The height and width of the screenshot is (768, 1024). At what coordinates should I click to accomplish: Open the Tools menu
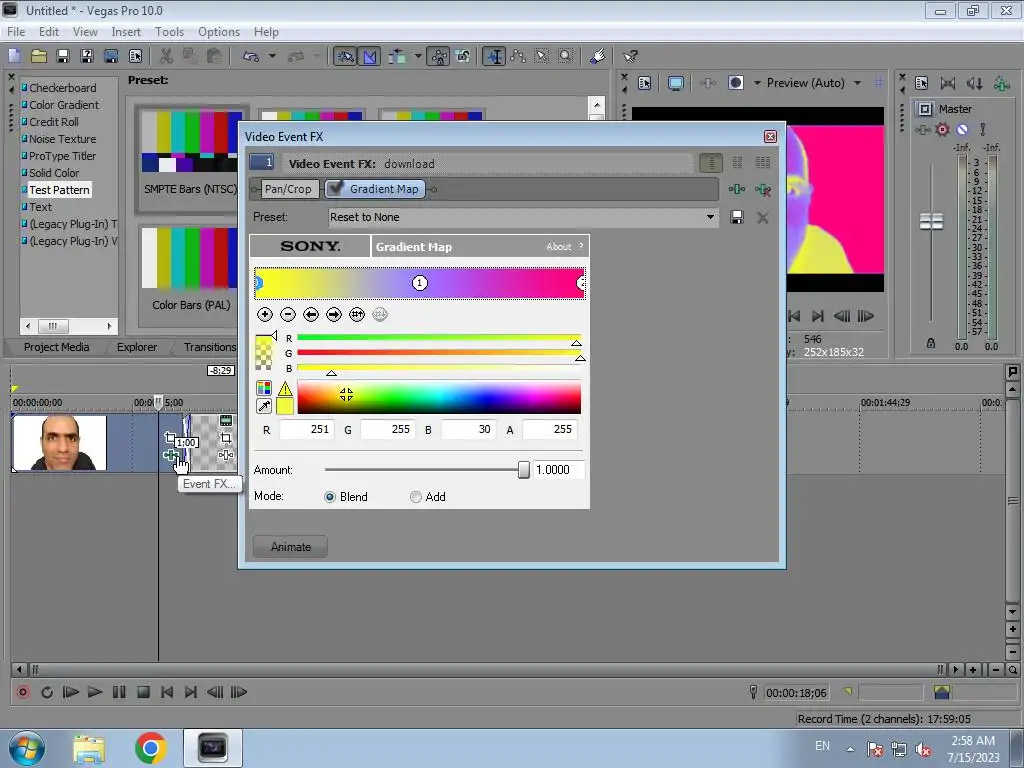pyautogui.click(x=169, y=31)
